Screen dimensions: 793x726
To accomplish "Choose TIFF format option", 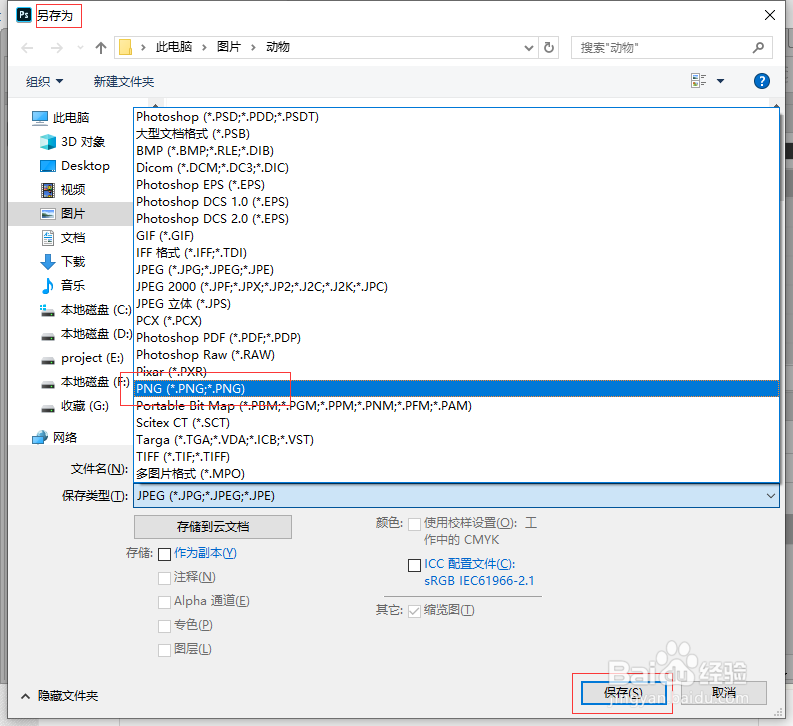I will point(456,457).
